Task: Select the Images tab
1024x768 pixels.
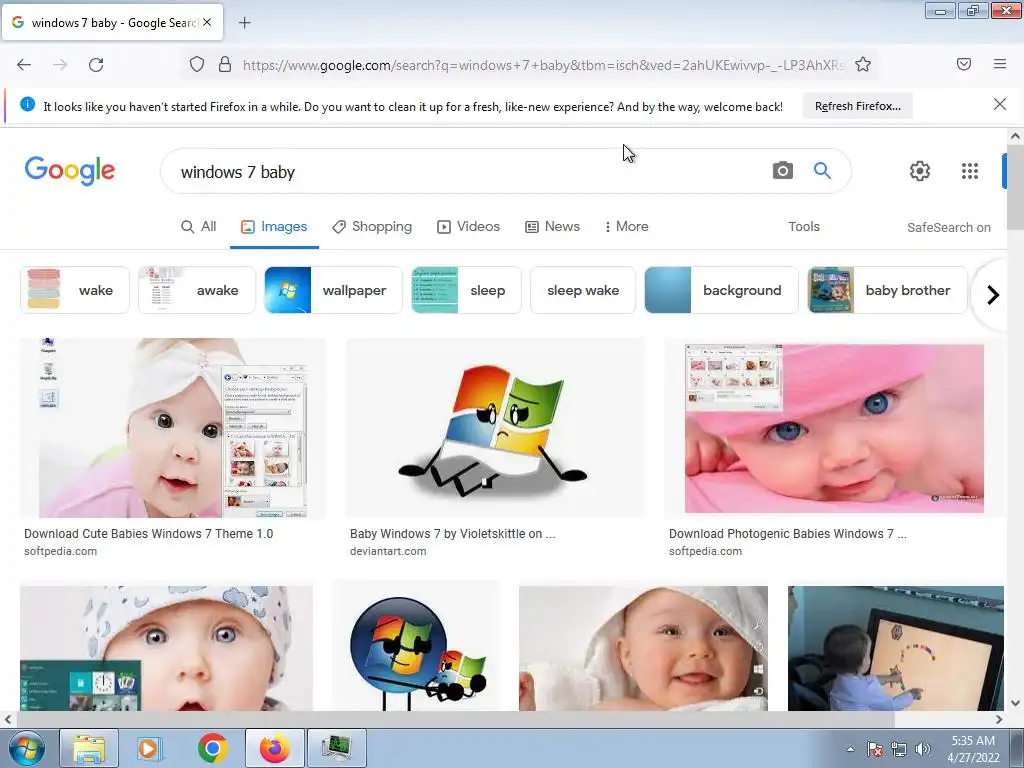Action: click(274, 227)
